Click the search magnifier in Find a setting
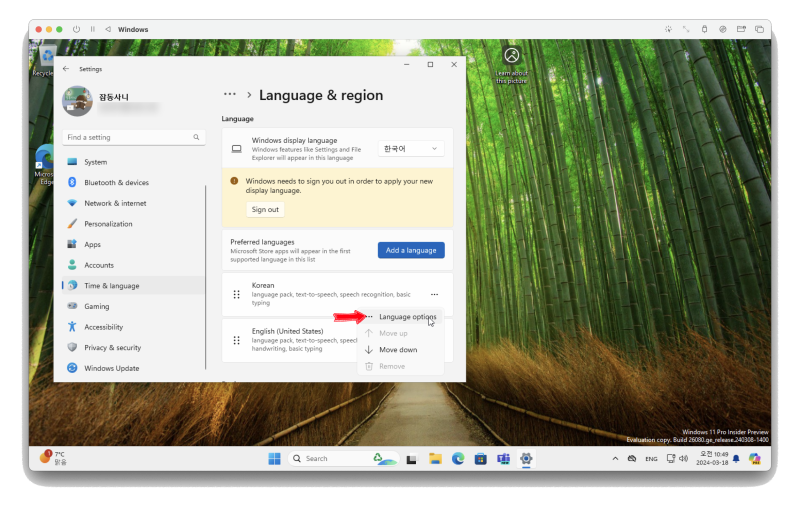800x509 pixels. point(196,137)
